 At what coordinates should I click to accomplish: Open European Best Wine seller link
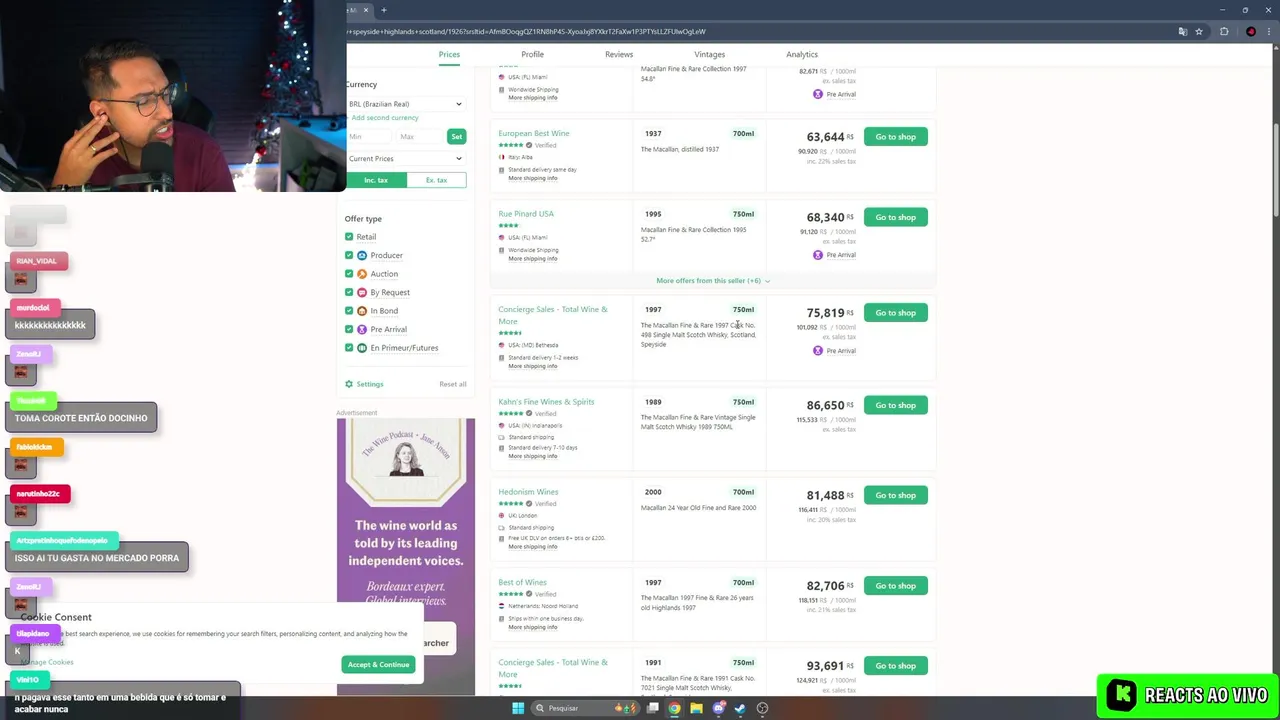point(534,133)
